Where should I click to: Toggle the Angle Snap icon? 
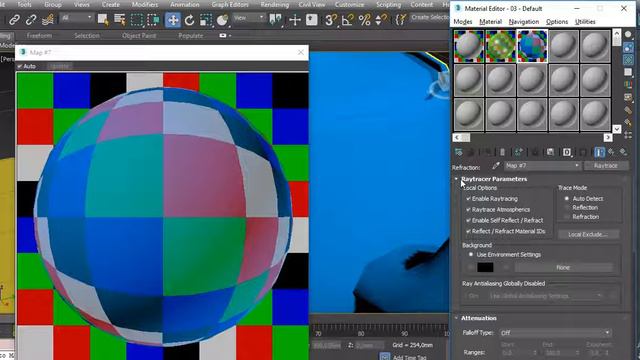click(347, 20)
